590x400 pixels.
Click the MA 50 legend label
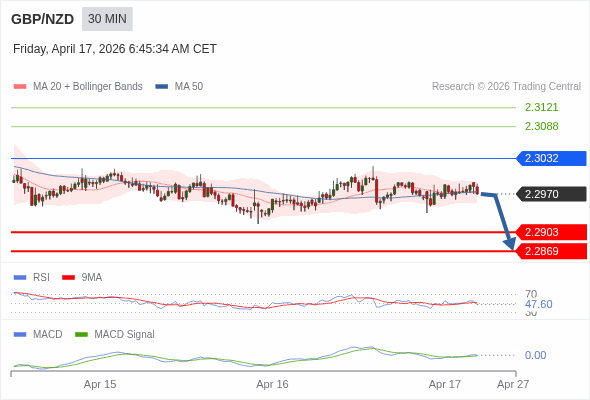(189, 87)
